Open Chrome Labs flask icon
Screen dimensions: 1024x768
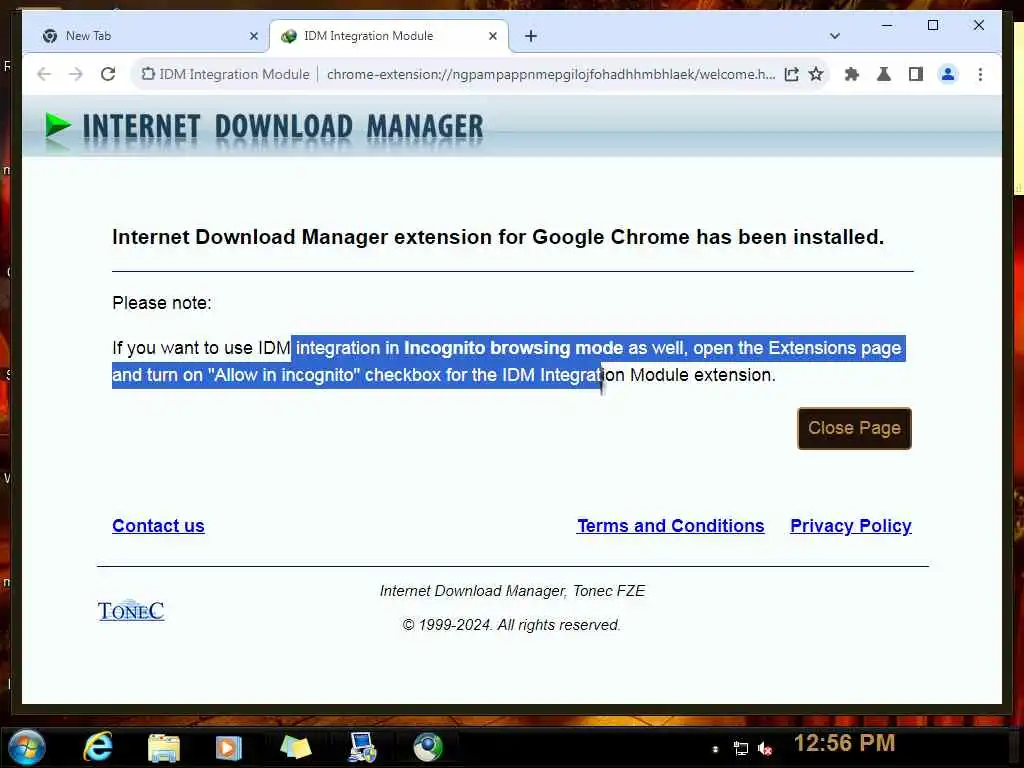coord(884,74)
